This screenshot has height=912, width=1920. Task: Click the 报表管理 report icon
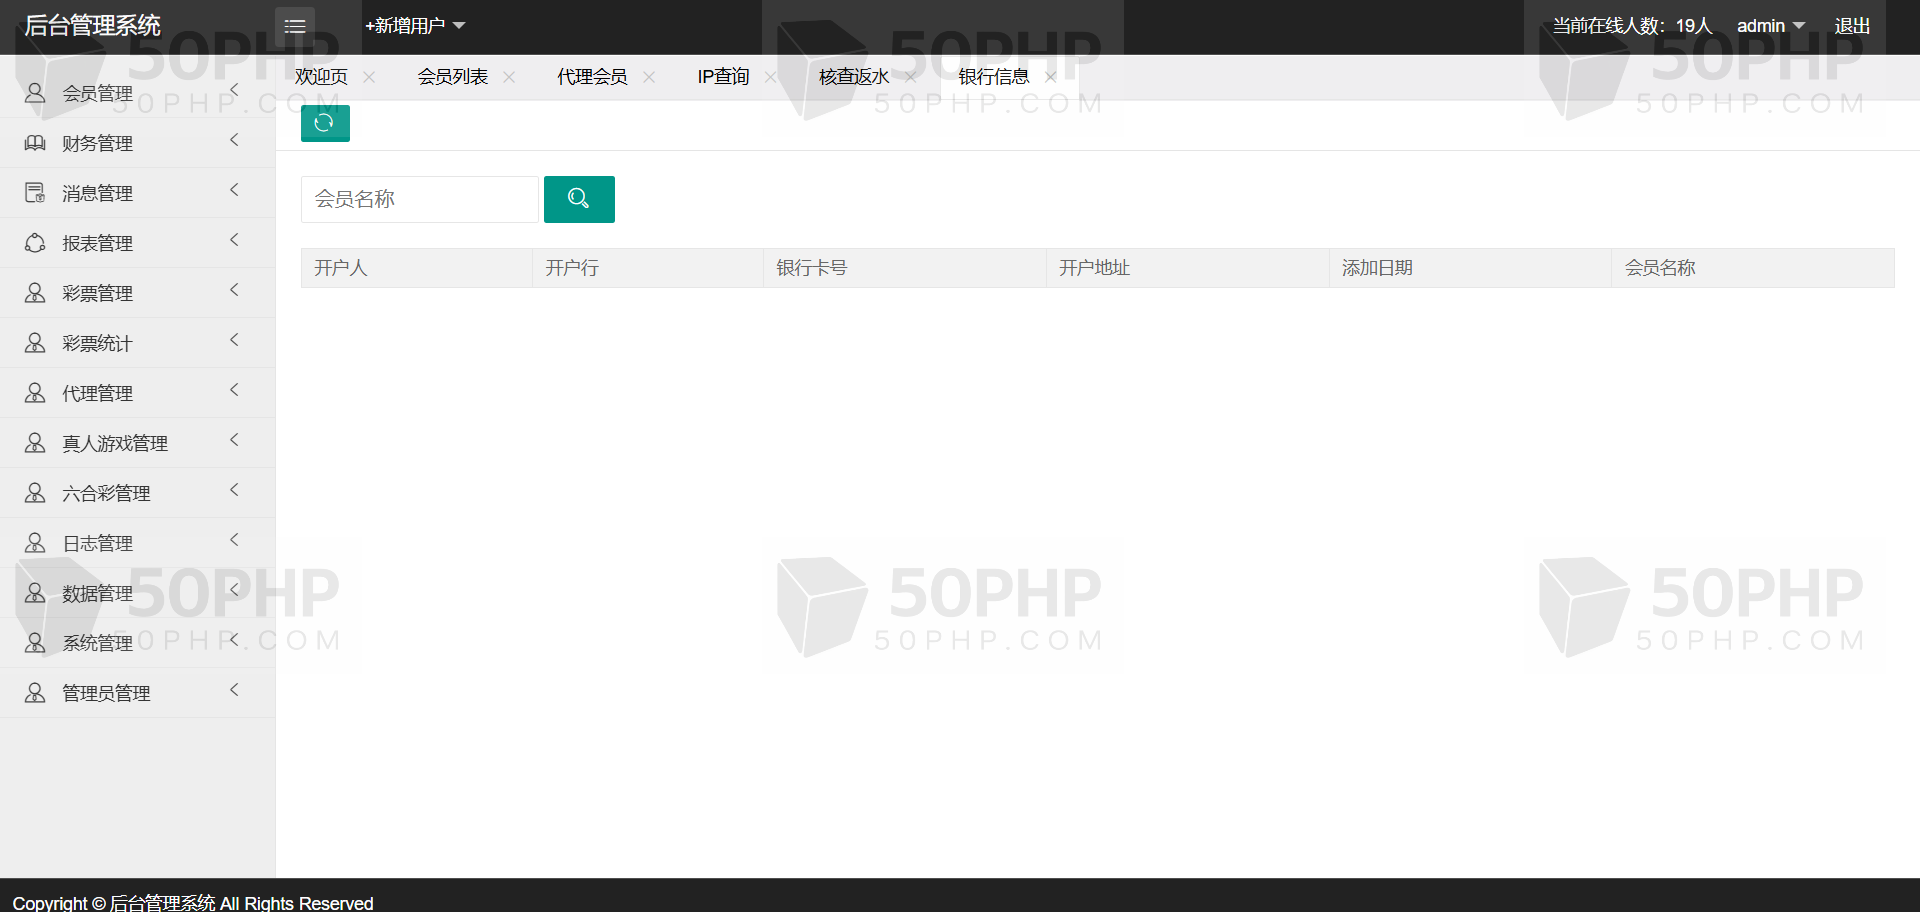point(35,243)
